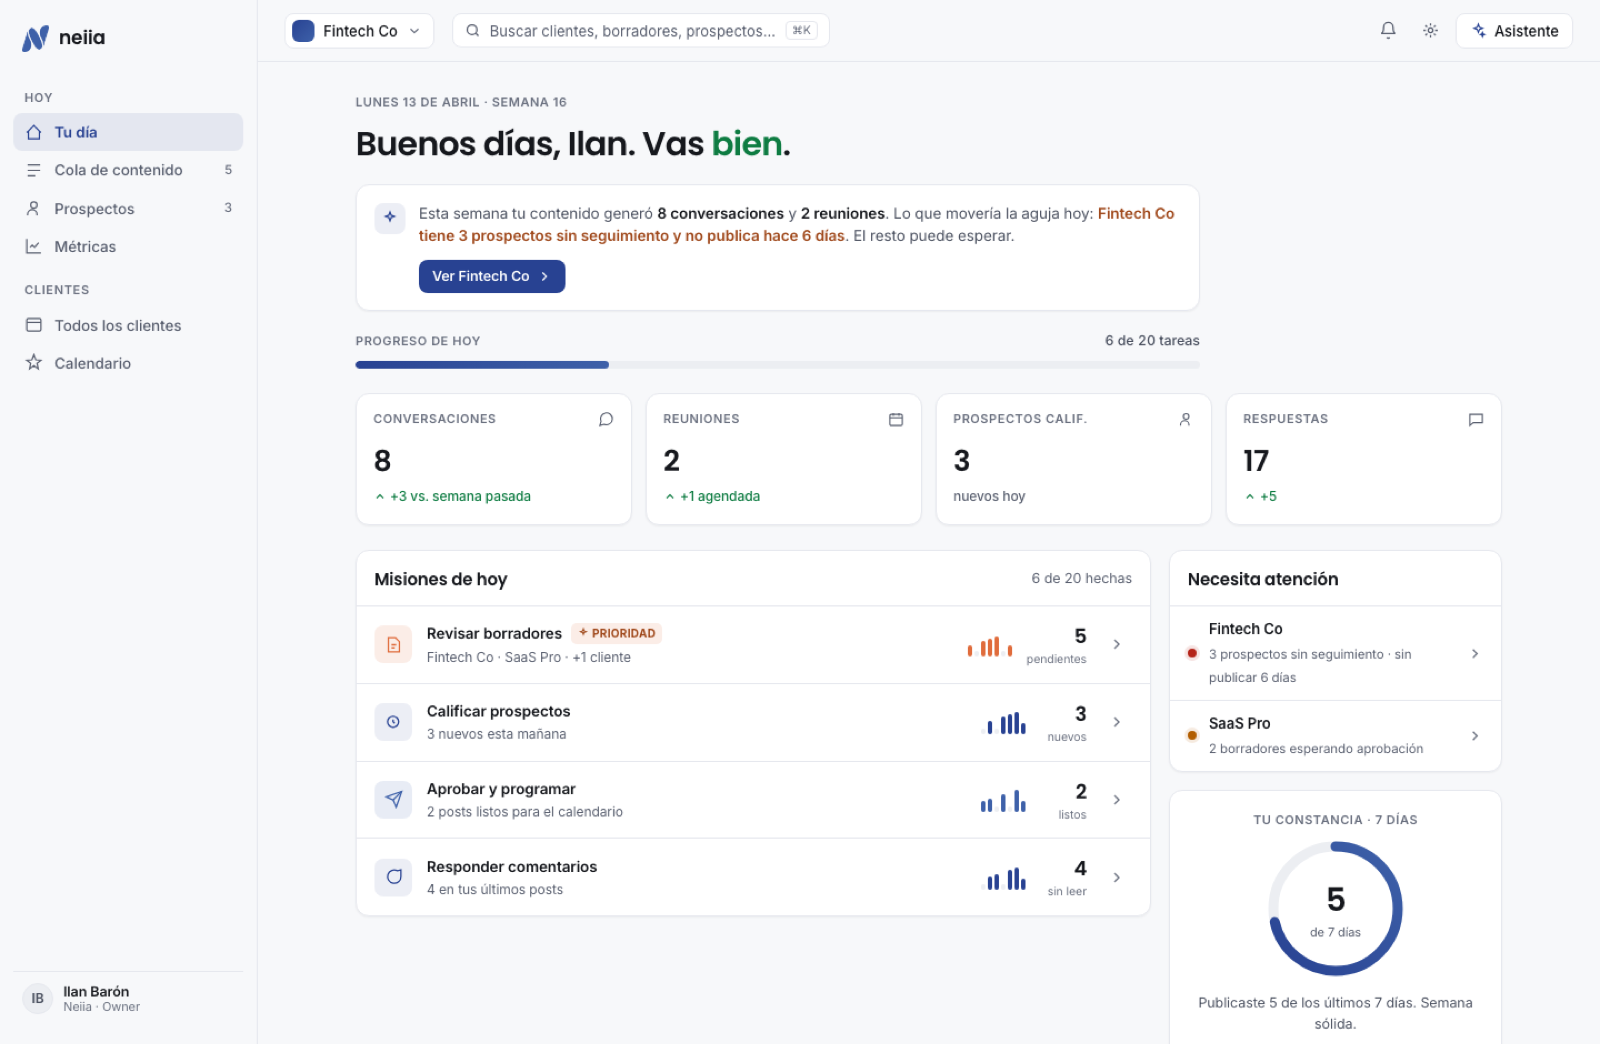The height and width of the screenshot is (1044, 1600).
Task: Open Ilan Barón user profile
Action: (x=128, y=999)
